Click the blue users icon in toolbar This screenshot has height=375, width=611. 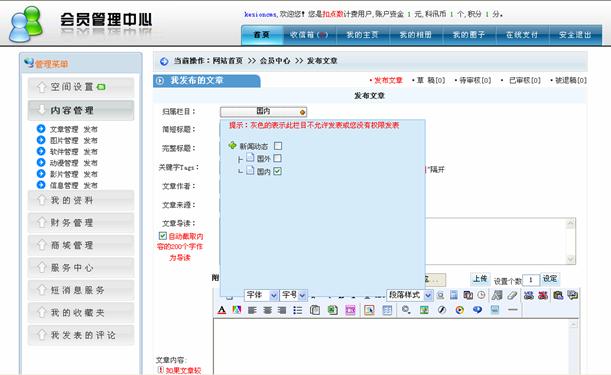pyautogui.click(x=528, y=295)
